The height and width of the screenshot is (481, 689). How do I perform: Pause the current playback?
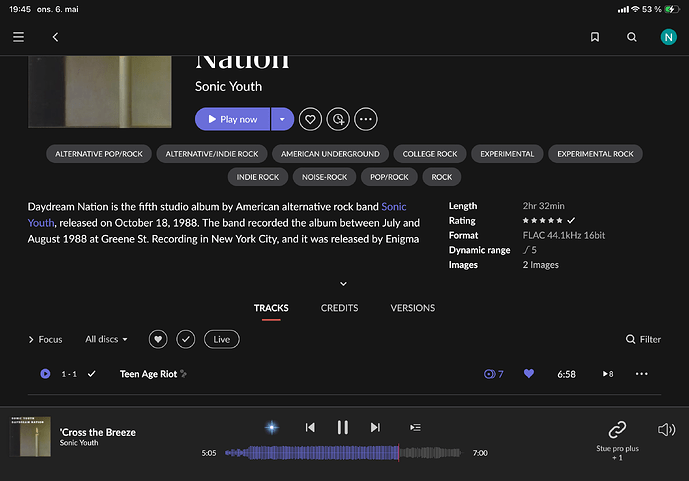point(343,427)
